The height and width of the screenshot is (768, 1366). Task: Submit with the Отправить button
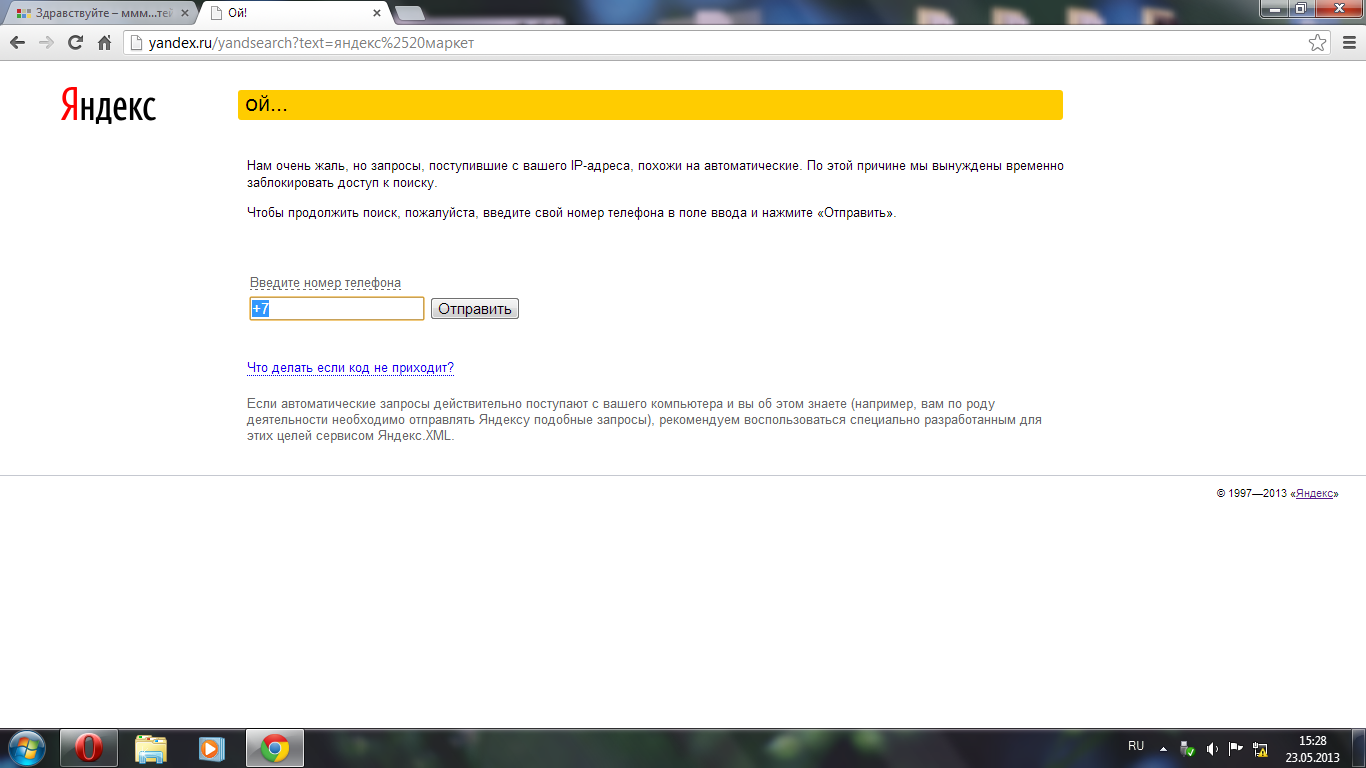click(475, 309)
